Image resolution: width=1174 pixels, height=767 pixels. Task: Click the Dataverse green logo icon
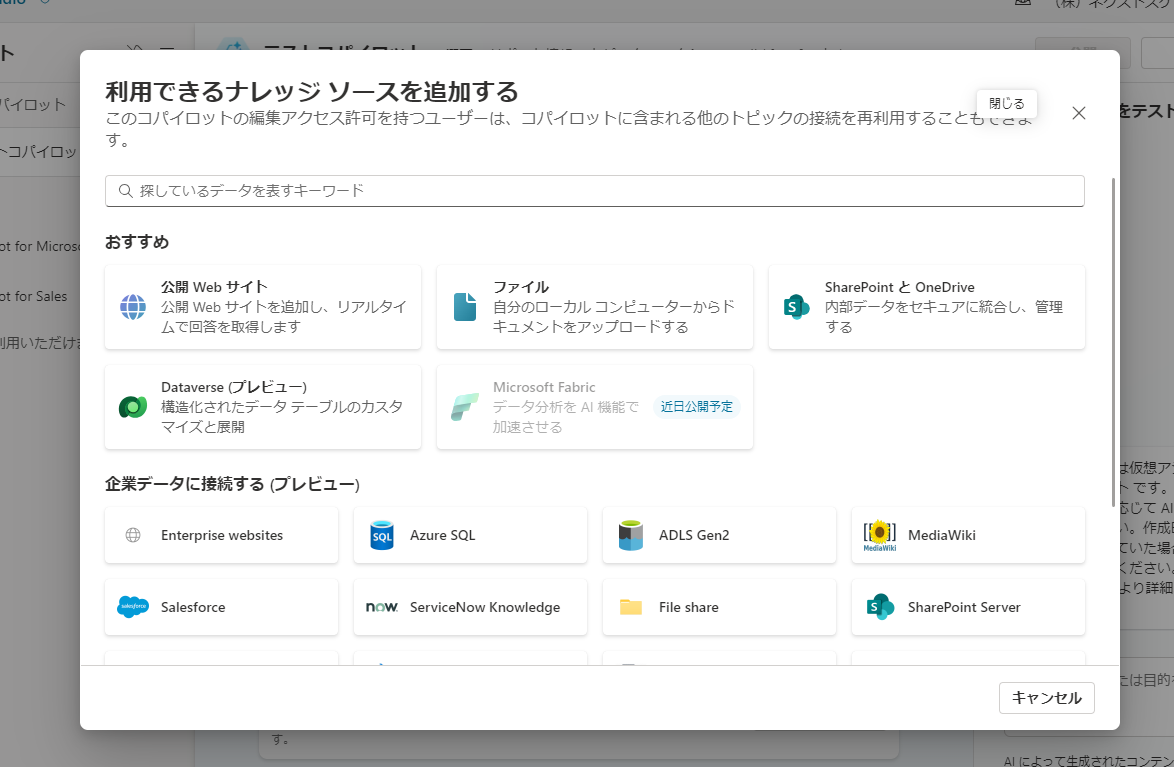point(133,407)
